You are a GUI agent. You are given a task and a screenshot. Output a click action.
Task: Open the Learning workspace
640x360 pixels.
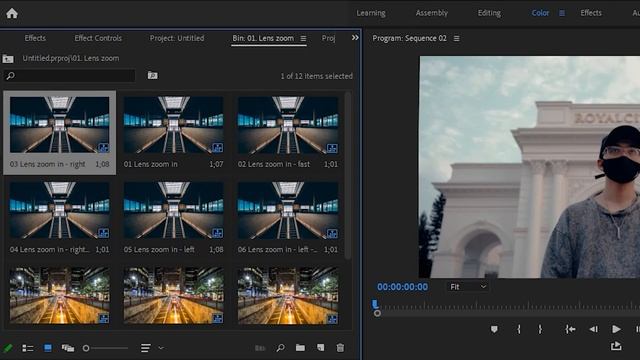(x=371, y=13)
